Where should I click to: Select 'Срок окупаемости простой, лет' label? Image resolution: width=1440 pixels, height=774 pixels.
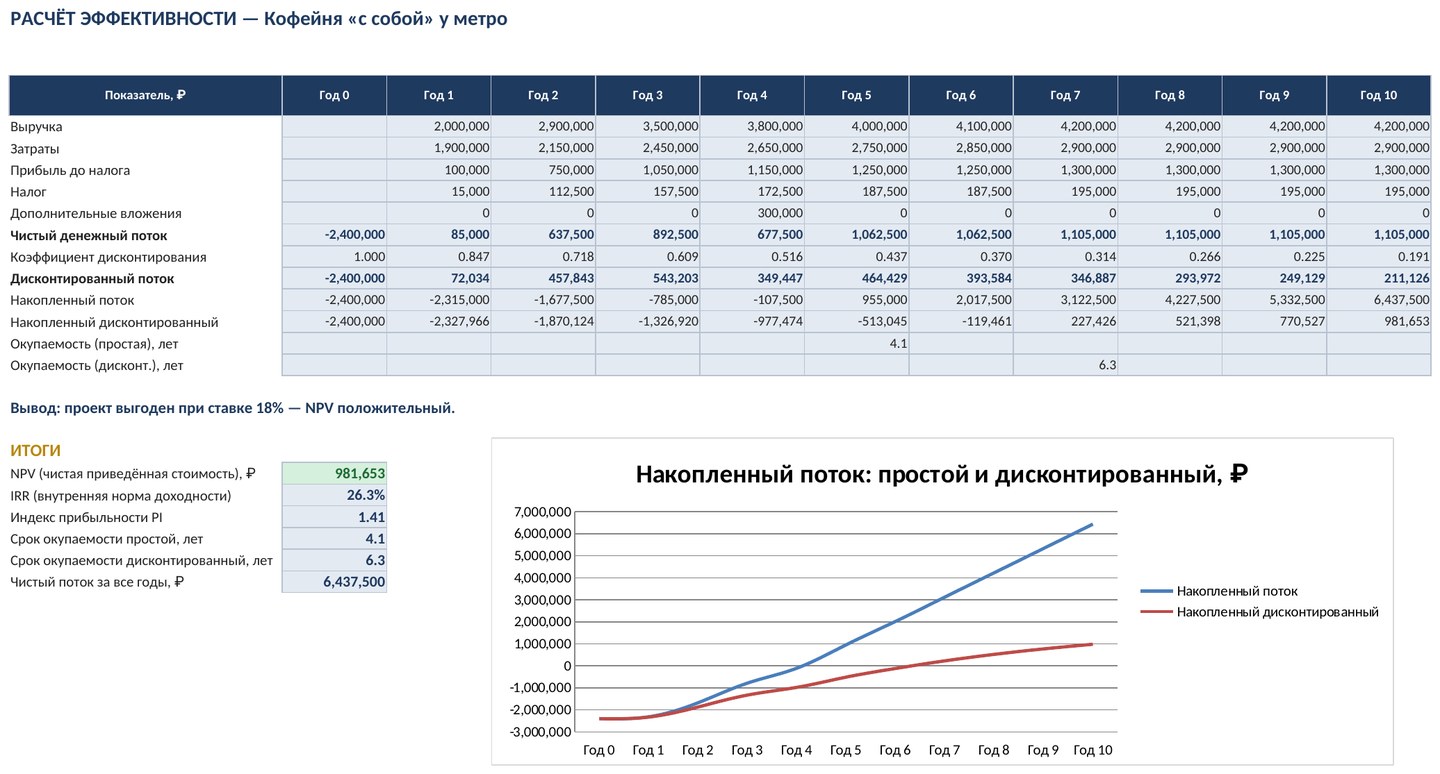coord(107,539)
